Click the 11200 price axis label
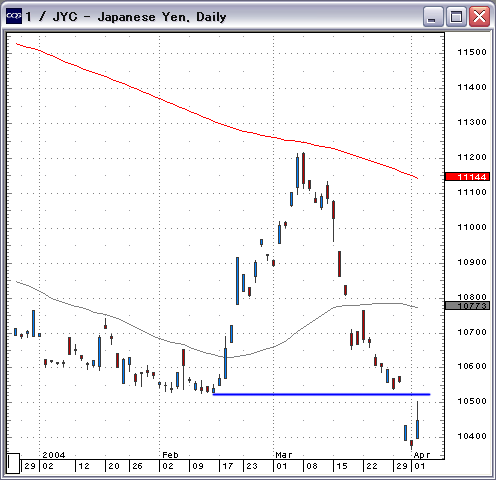Viewport: 496px width, 480px height. click(x=472, y=157)
